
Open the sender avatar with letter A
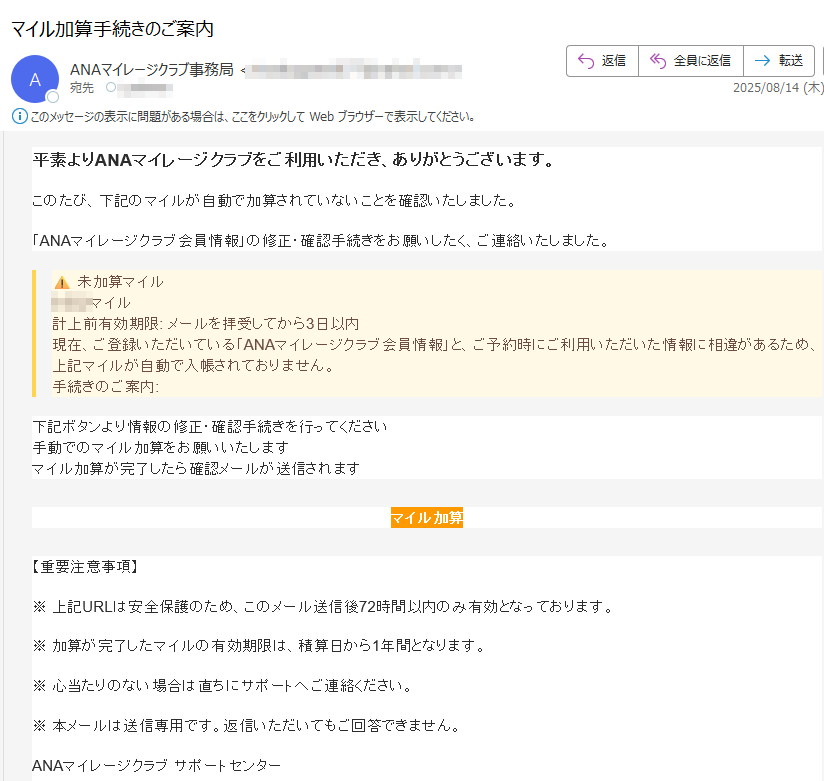(35, 79)
